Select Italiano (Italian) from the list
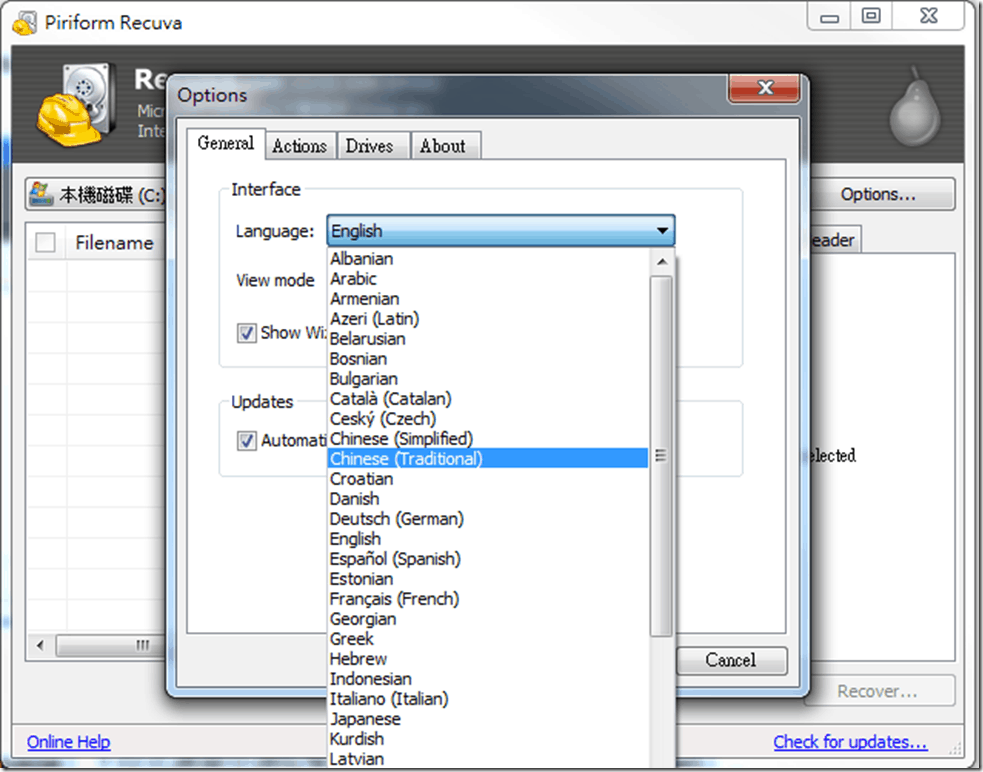 (x=488, y=699)
